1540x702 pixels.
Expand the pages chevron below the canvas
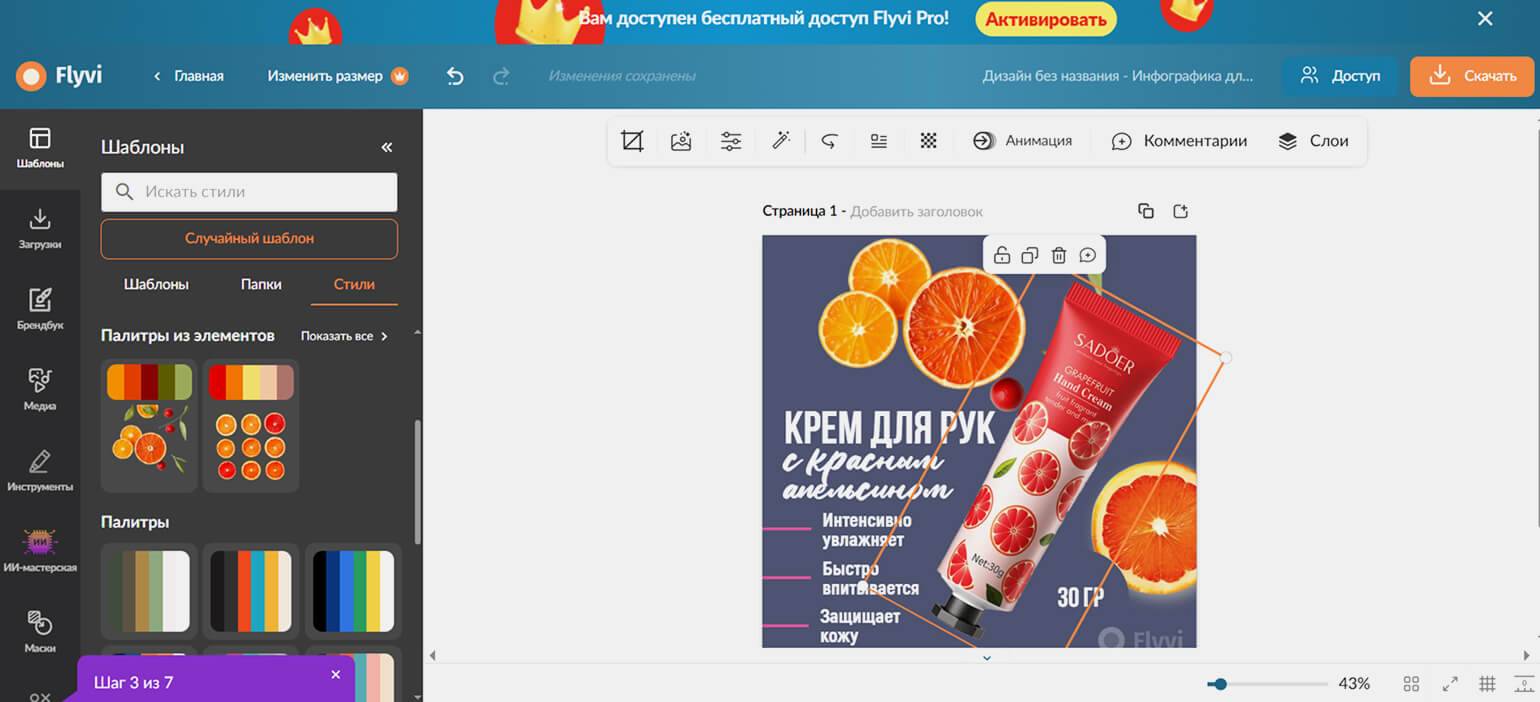(x=986, y=657)
